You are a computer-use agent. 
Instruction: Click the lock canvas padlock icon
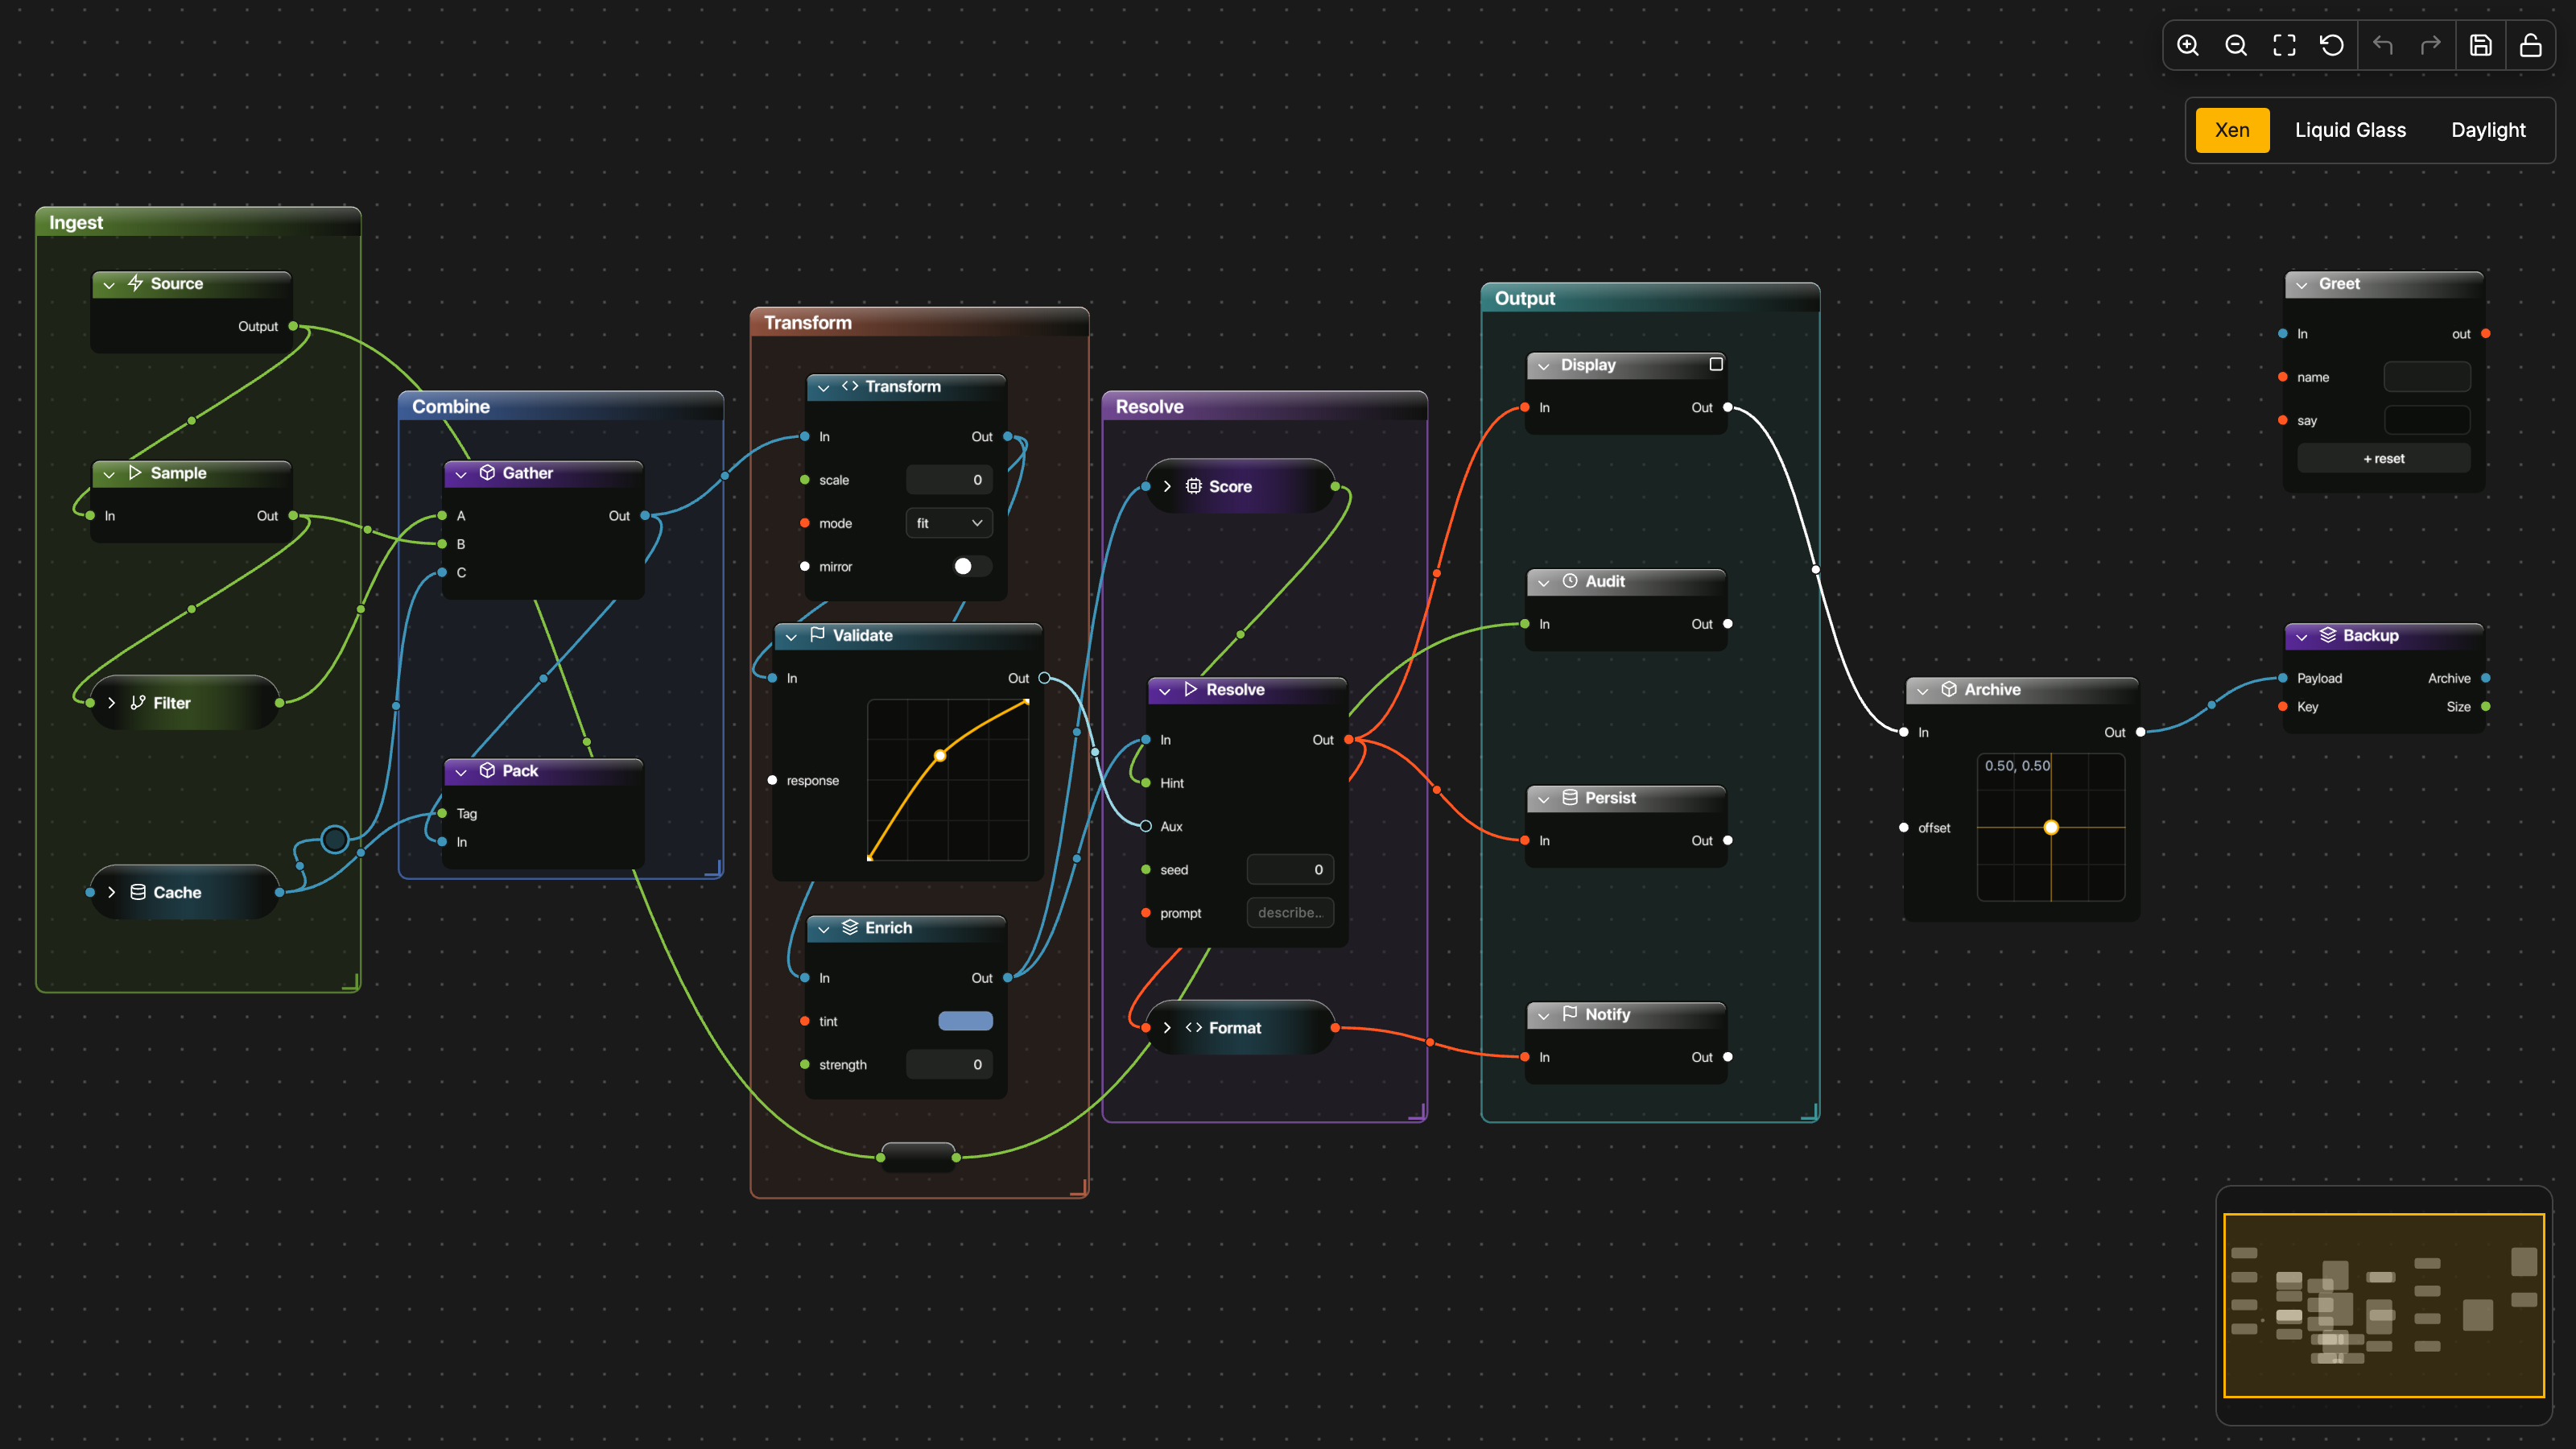pos(2531,45)
